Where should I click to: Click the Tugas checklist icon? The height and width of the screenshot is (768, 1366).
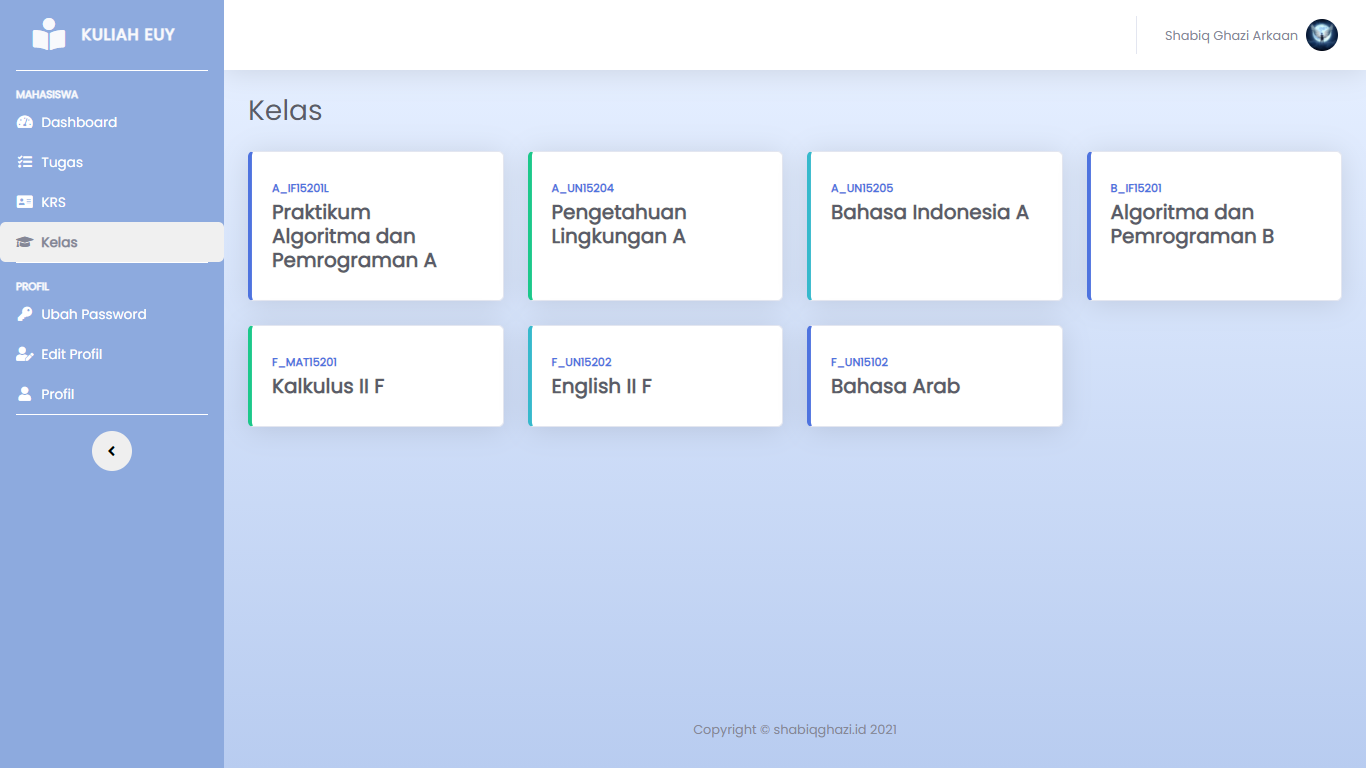(x=26, y=162)
